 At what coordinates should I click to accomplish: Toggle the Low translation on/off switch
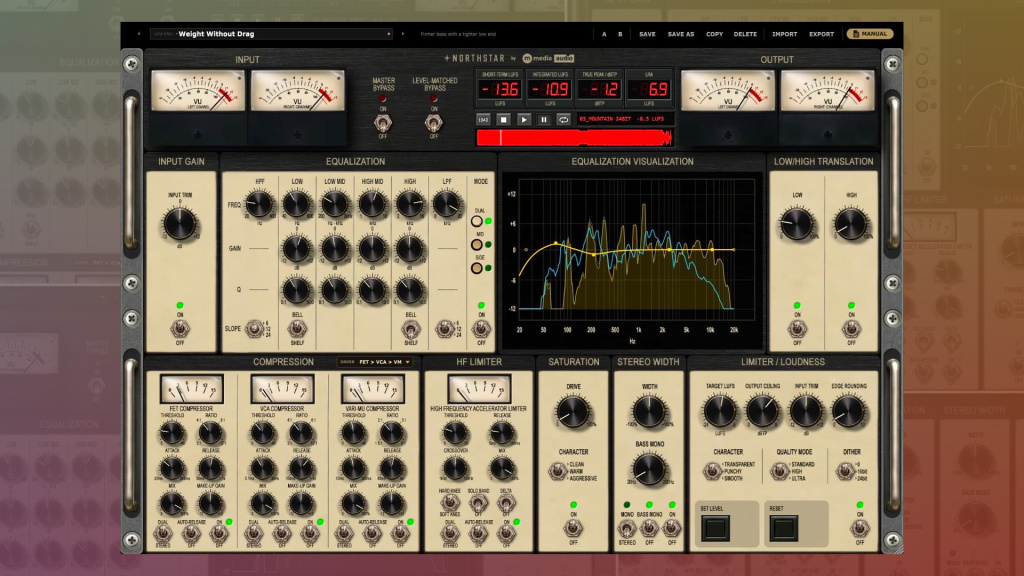point(797,328)
